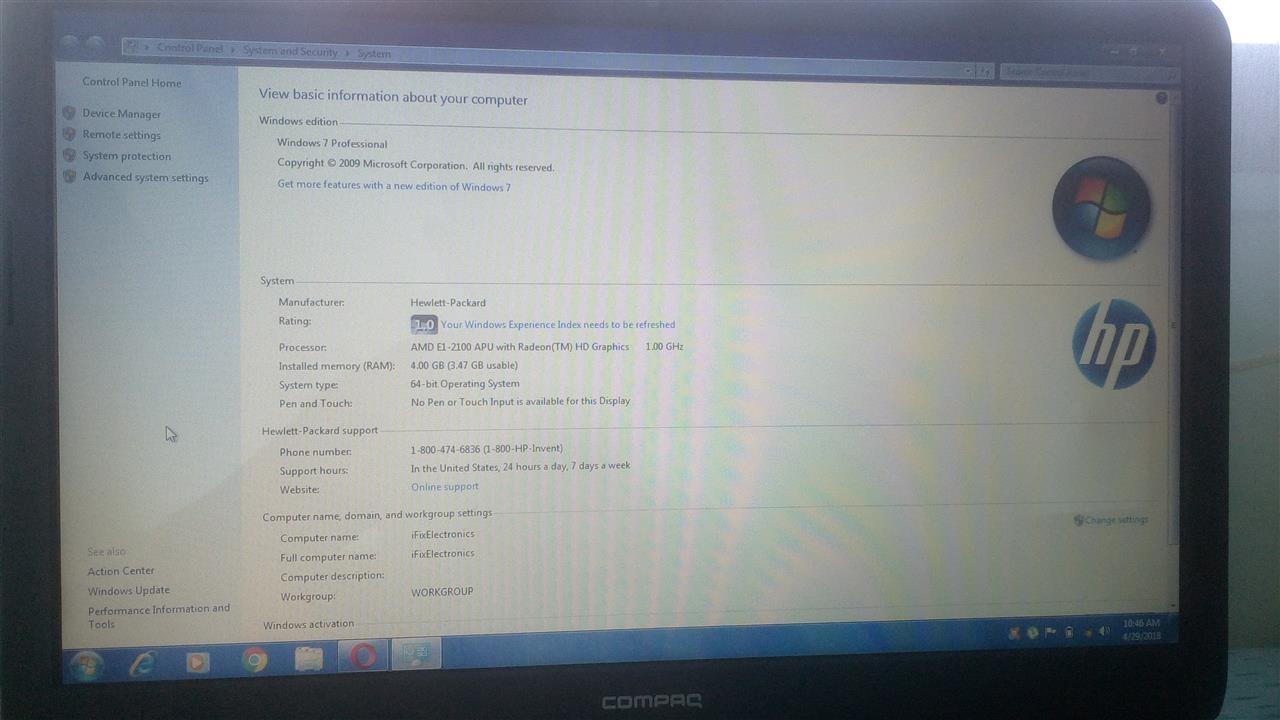Viewport: 1280px width, 720px height.
Task: Click the Windows logo image
Action: click(1101, 208)
